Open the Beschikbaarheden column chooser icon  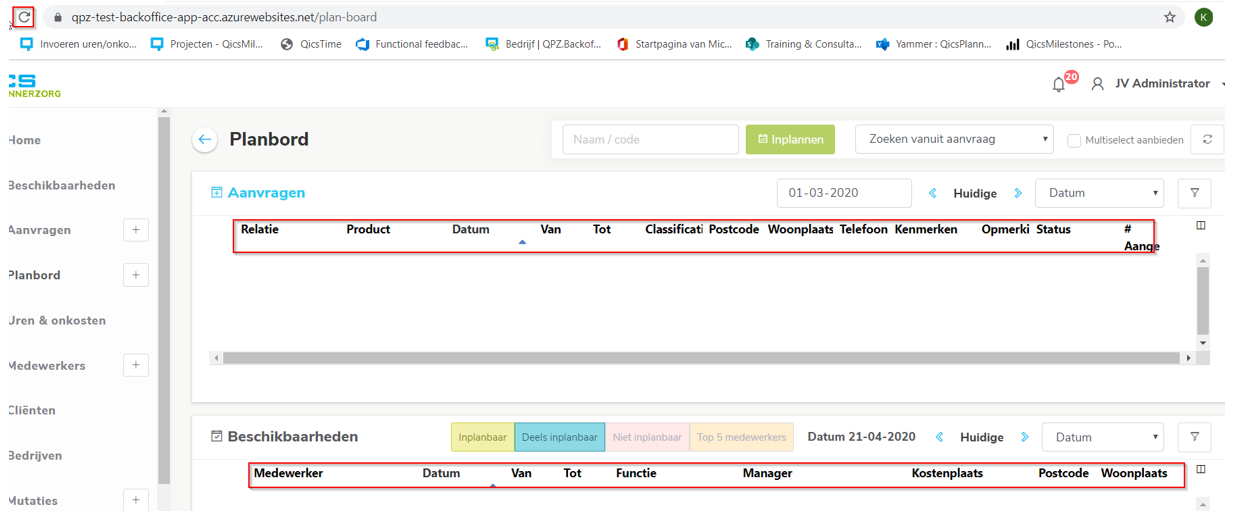click(x=1201, y=469)
